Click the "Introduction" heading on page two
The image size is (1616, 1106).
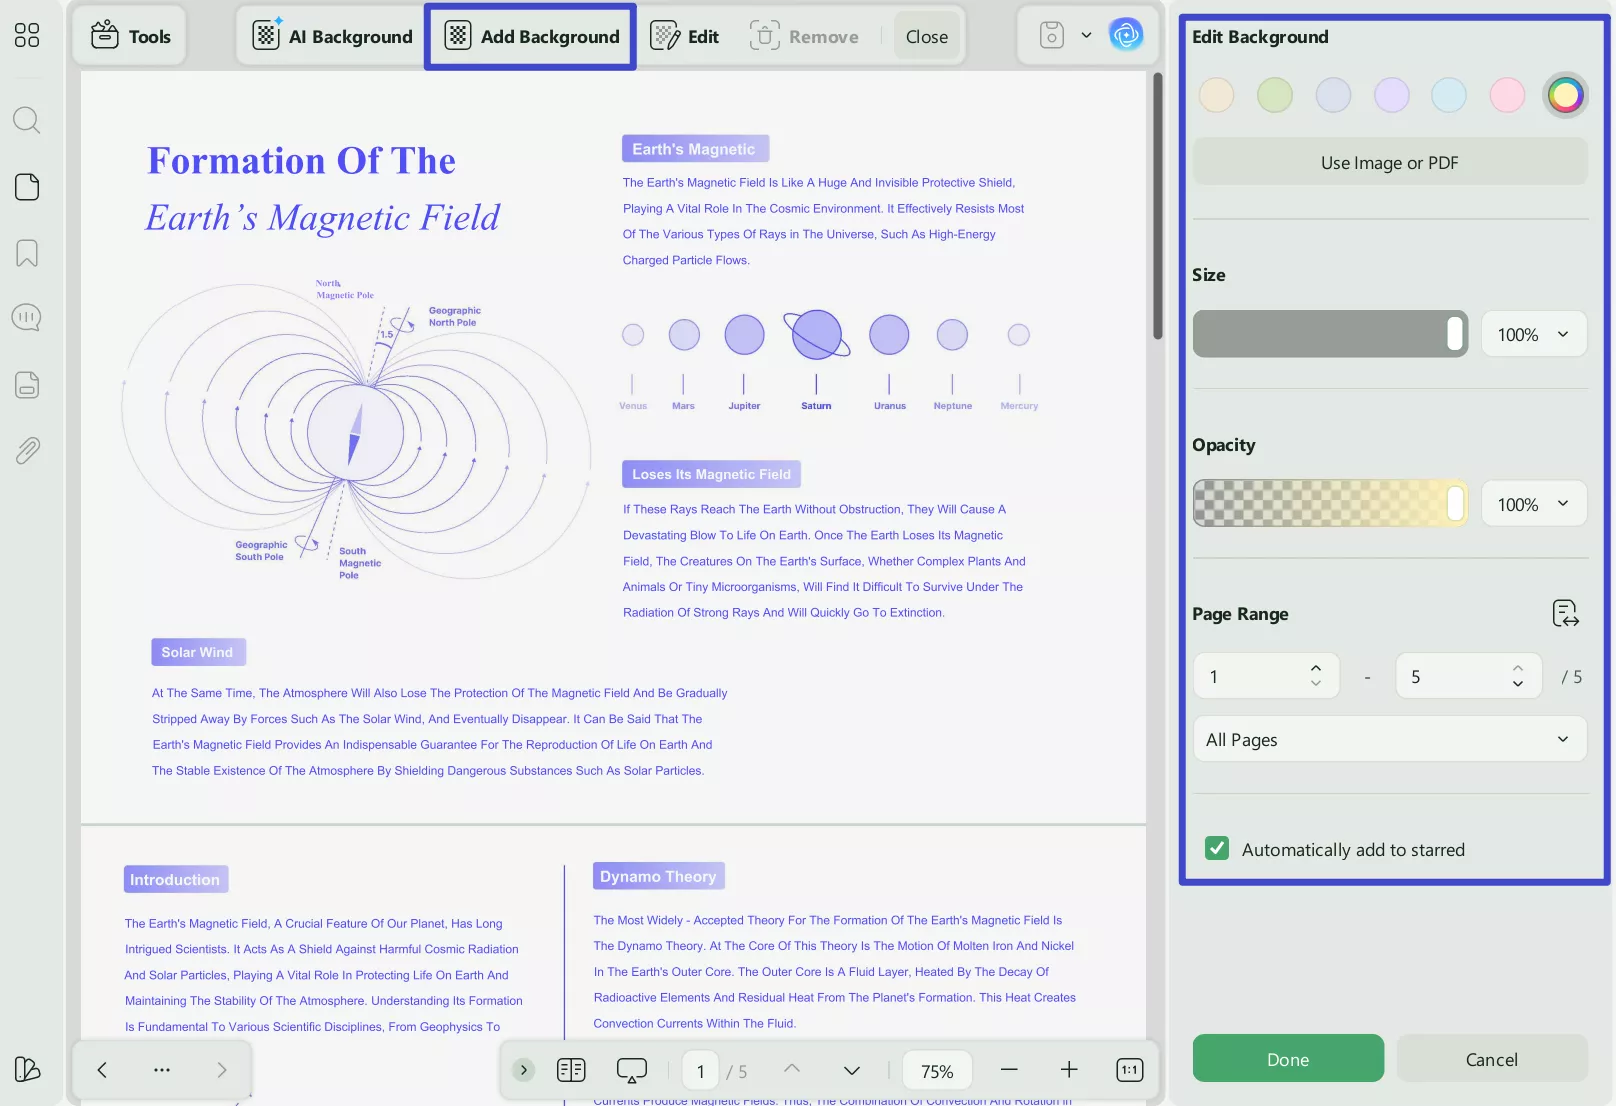point(176,879)
